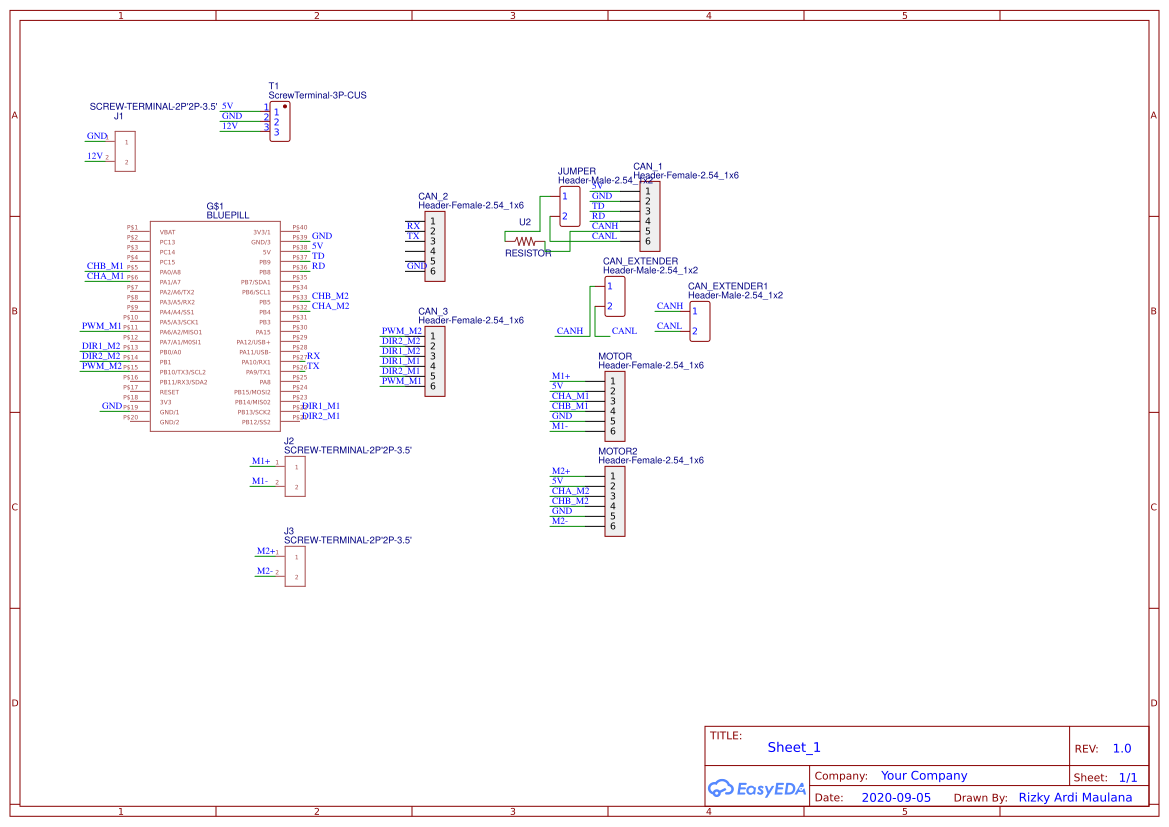Select screw terminal J3

coord(294,565)
